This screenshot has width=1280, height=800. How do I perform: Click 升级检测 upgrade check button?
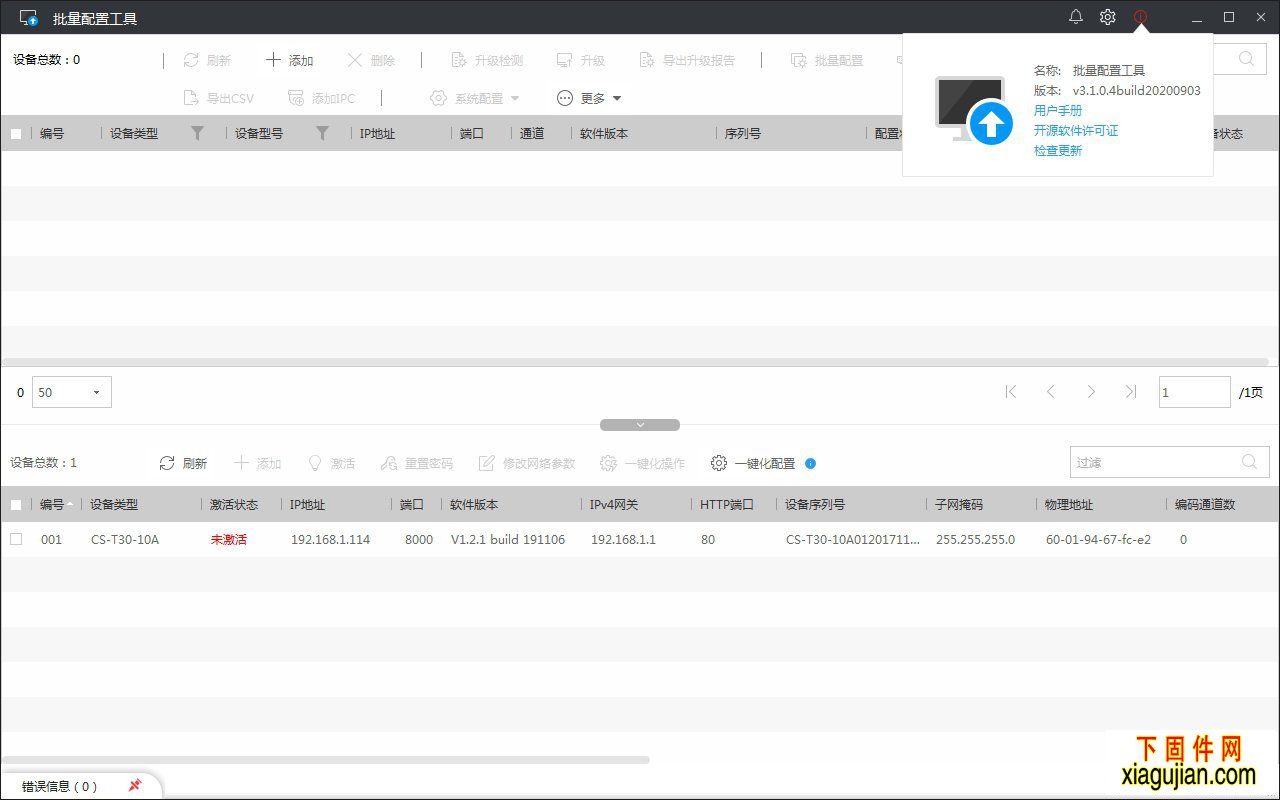coord(487,60)
